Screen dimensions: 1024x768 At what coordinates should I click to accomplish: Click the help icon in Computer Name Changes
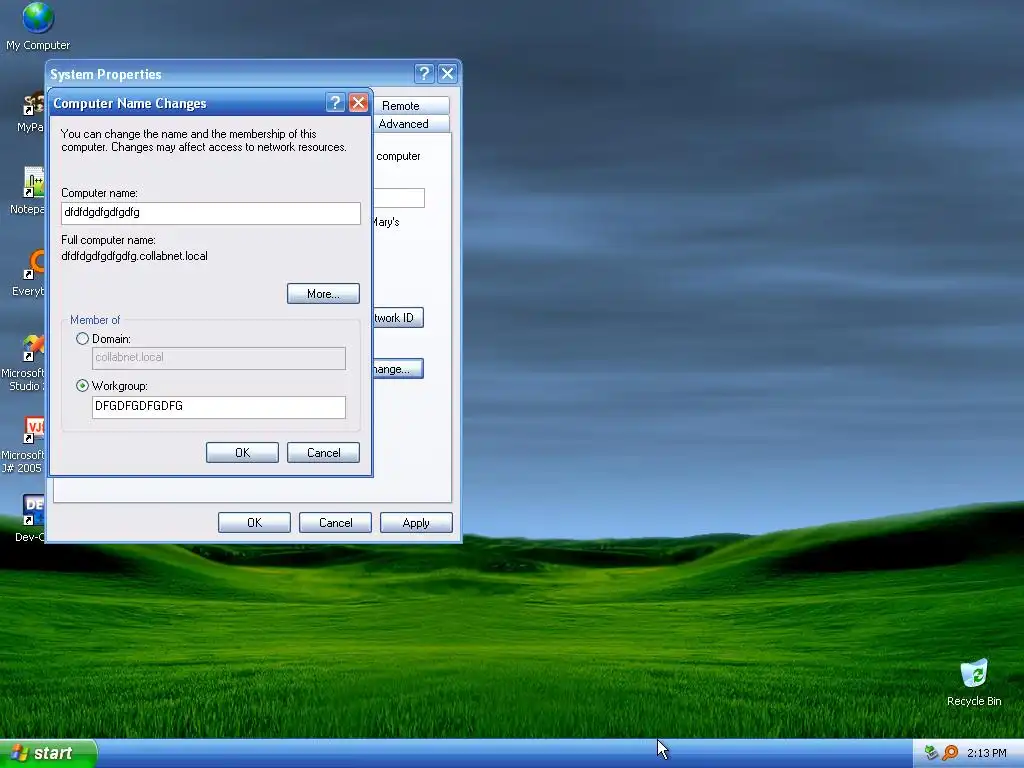click(334, 103)
